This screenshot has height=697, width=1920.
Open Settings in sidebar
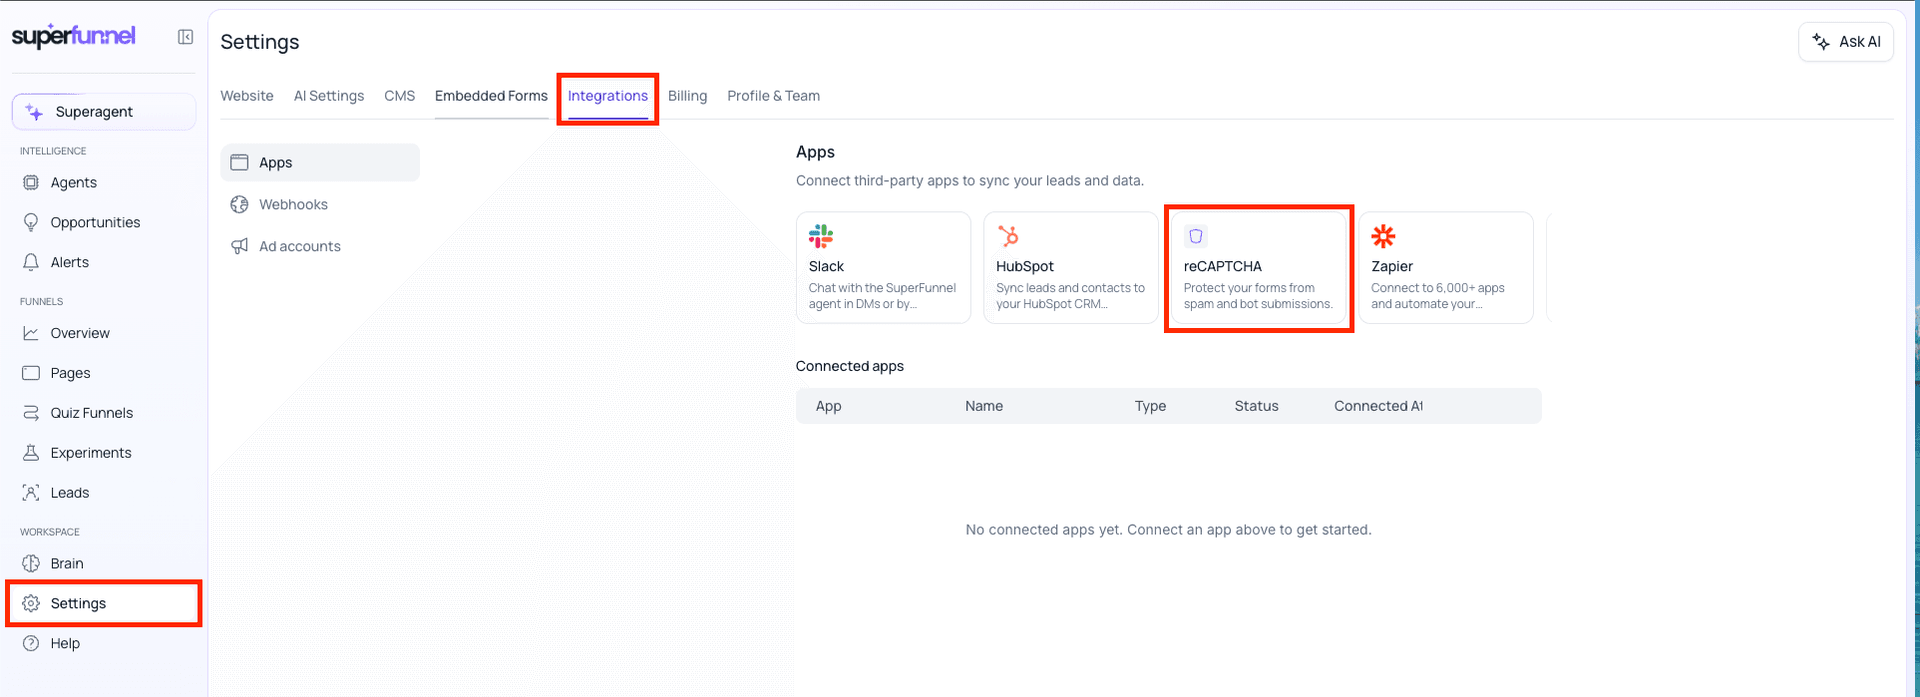pos(104,603)
